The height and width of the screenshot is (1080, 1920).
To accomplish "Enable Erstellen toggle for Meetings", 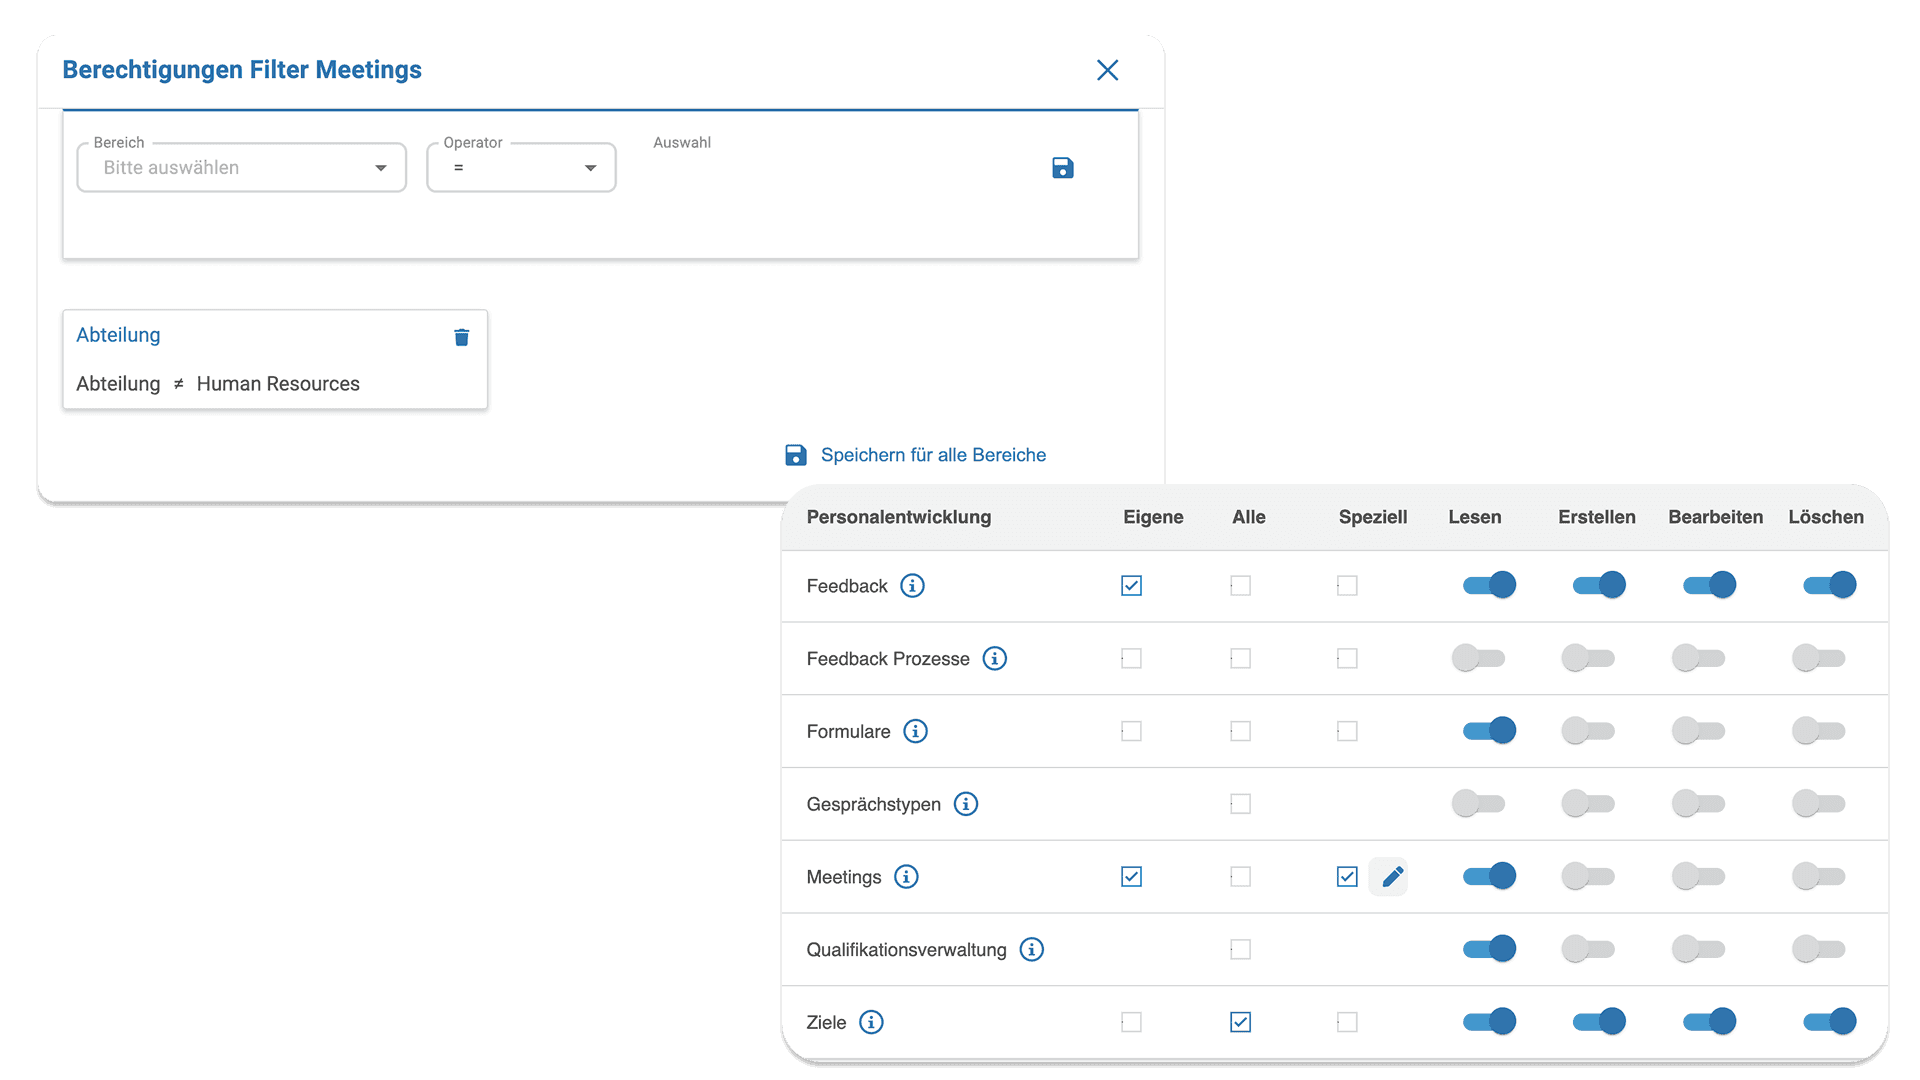I will (x=1589, y=877).
